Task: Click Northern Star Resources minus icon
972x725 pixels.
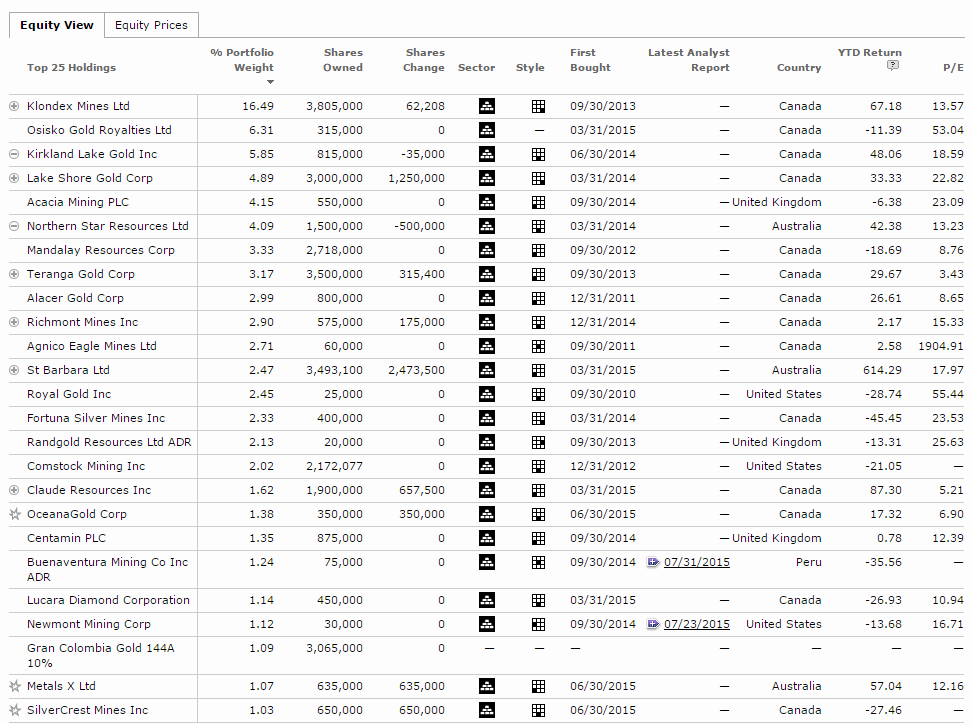Action: click(14, 226)
